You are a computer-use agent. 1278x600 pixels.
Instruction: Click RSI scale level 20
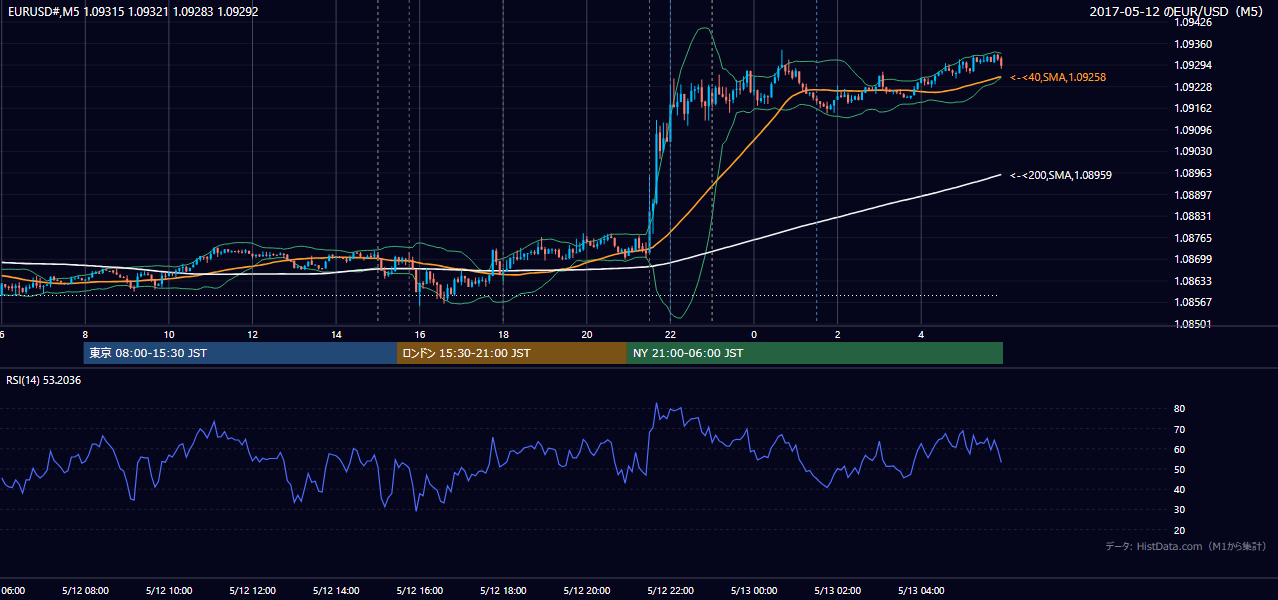coord(1180,530)
